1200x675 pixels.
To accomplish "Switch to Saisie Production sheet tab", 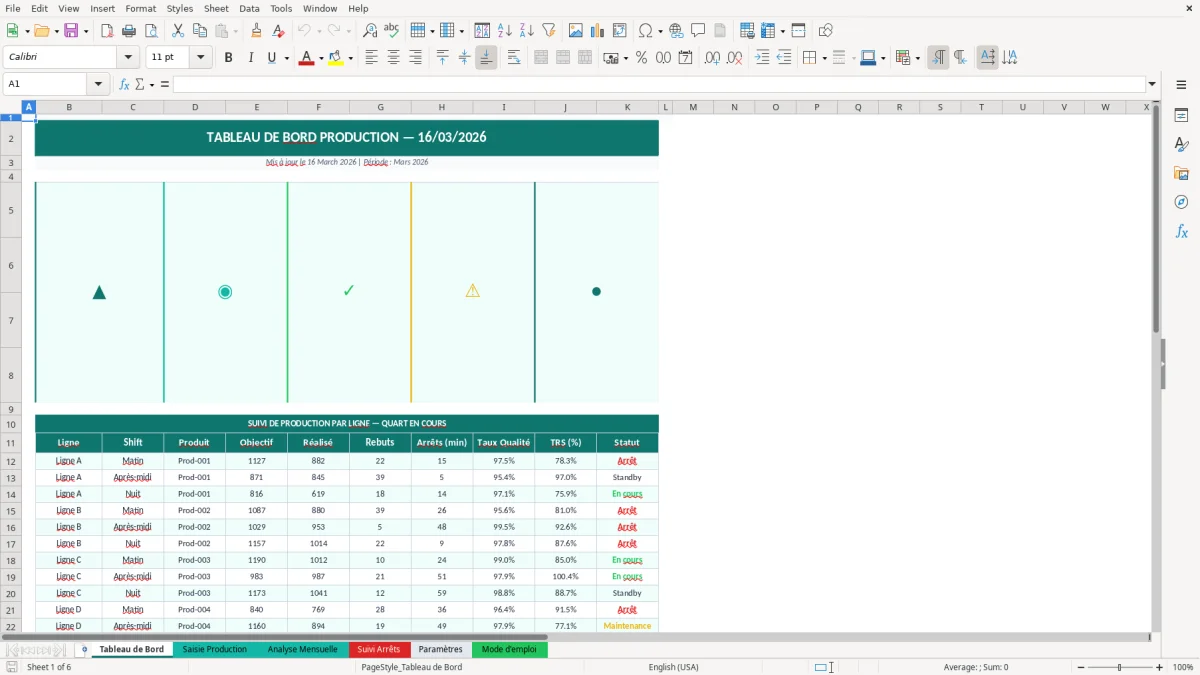I will tap(214, 650).
